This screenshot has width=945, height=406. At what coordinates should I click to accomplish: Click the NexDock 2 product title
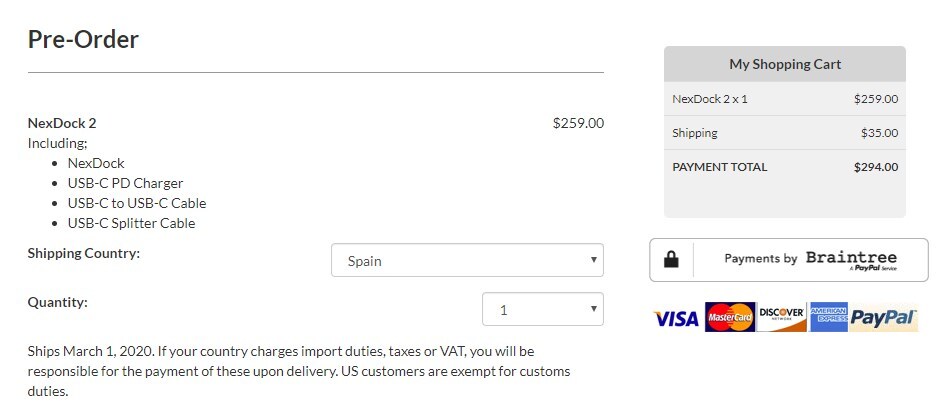[x=62, y=123]
